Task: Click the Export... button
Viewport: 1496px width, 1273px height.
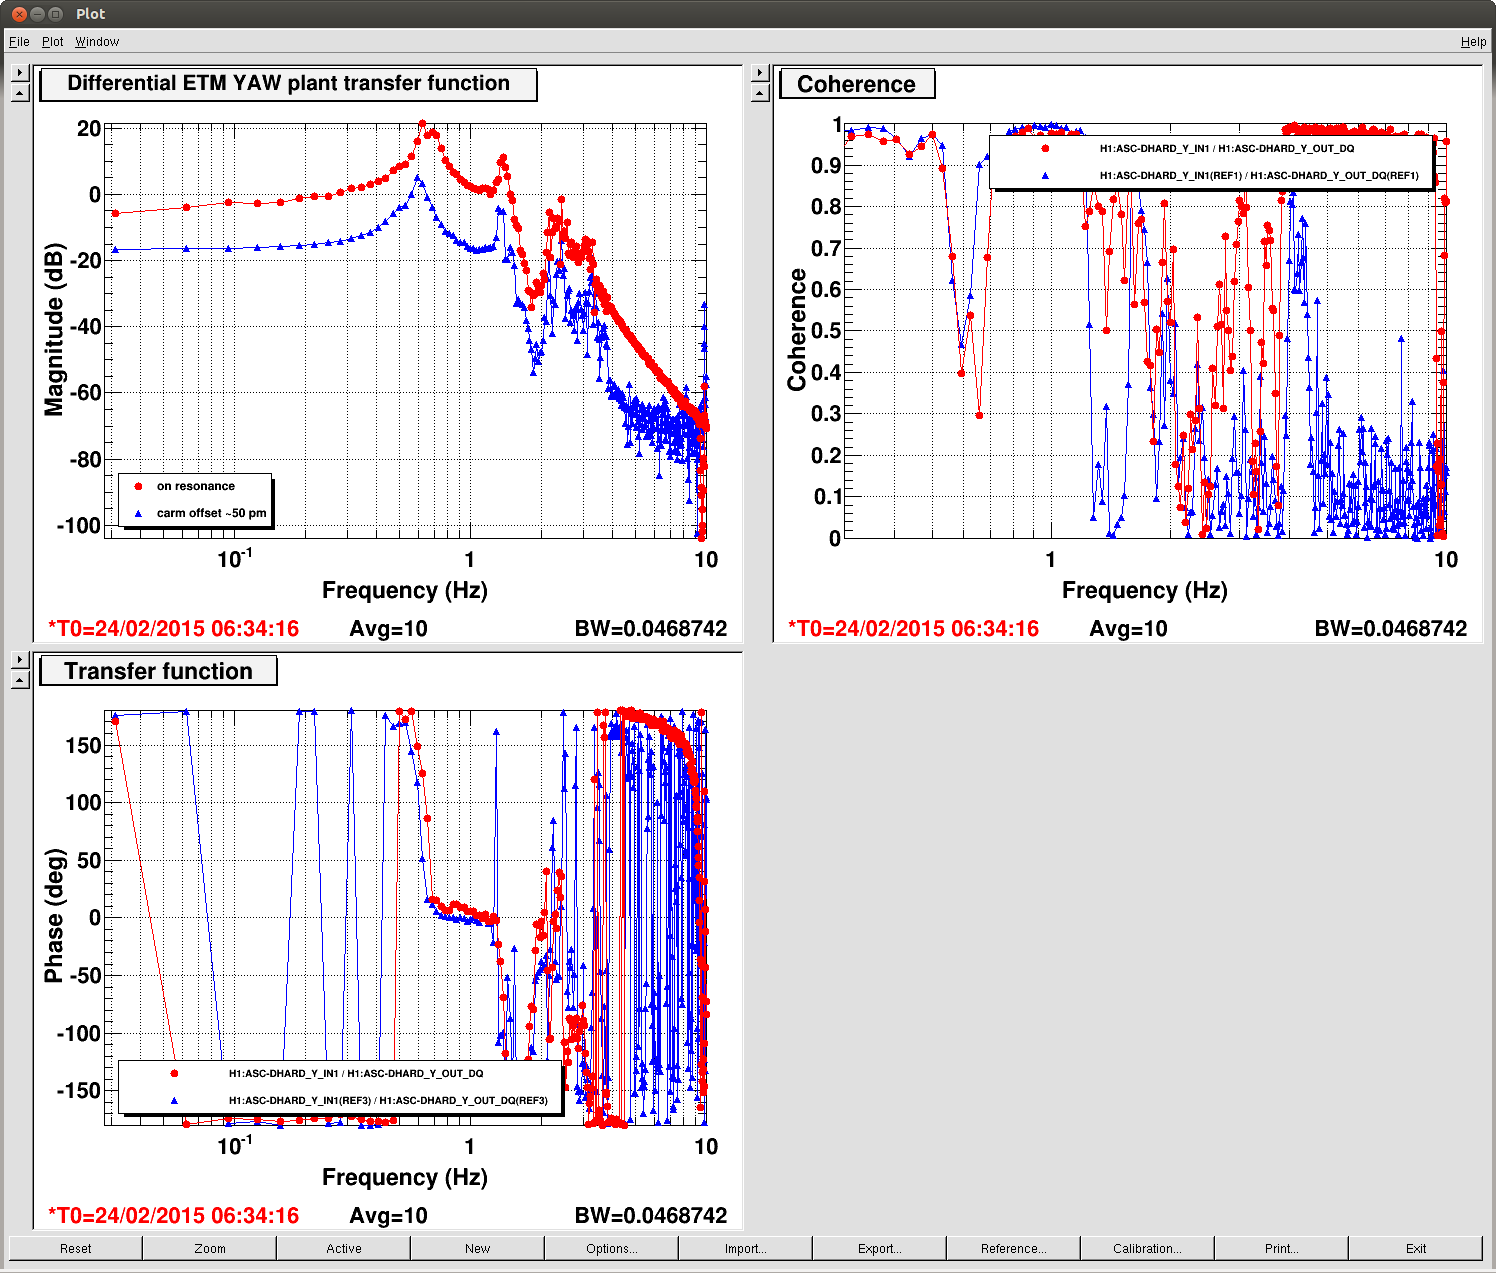Action: (x=880, y=1248)
